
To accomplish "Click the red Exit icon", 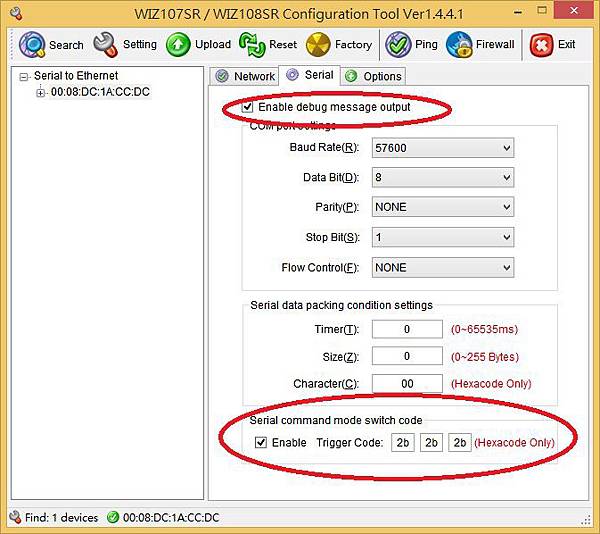I will 541,45.
